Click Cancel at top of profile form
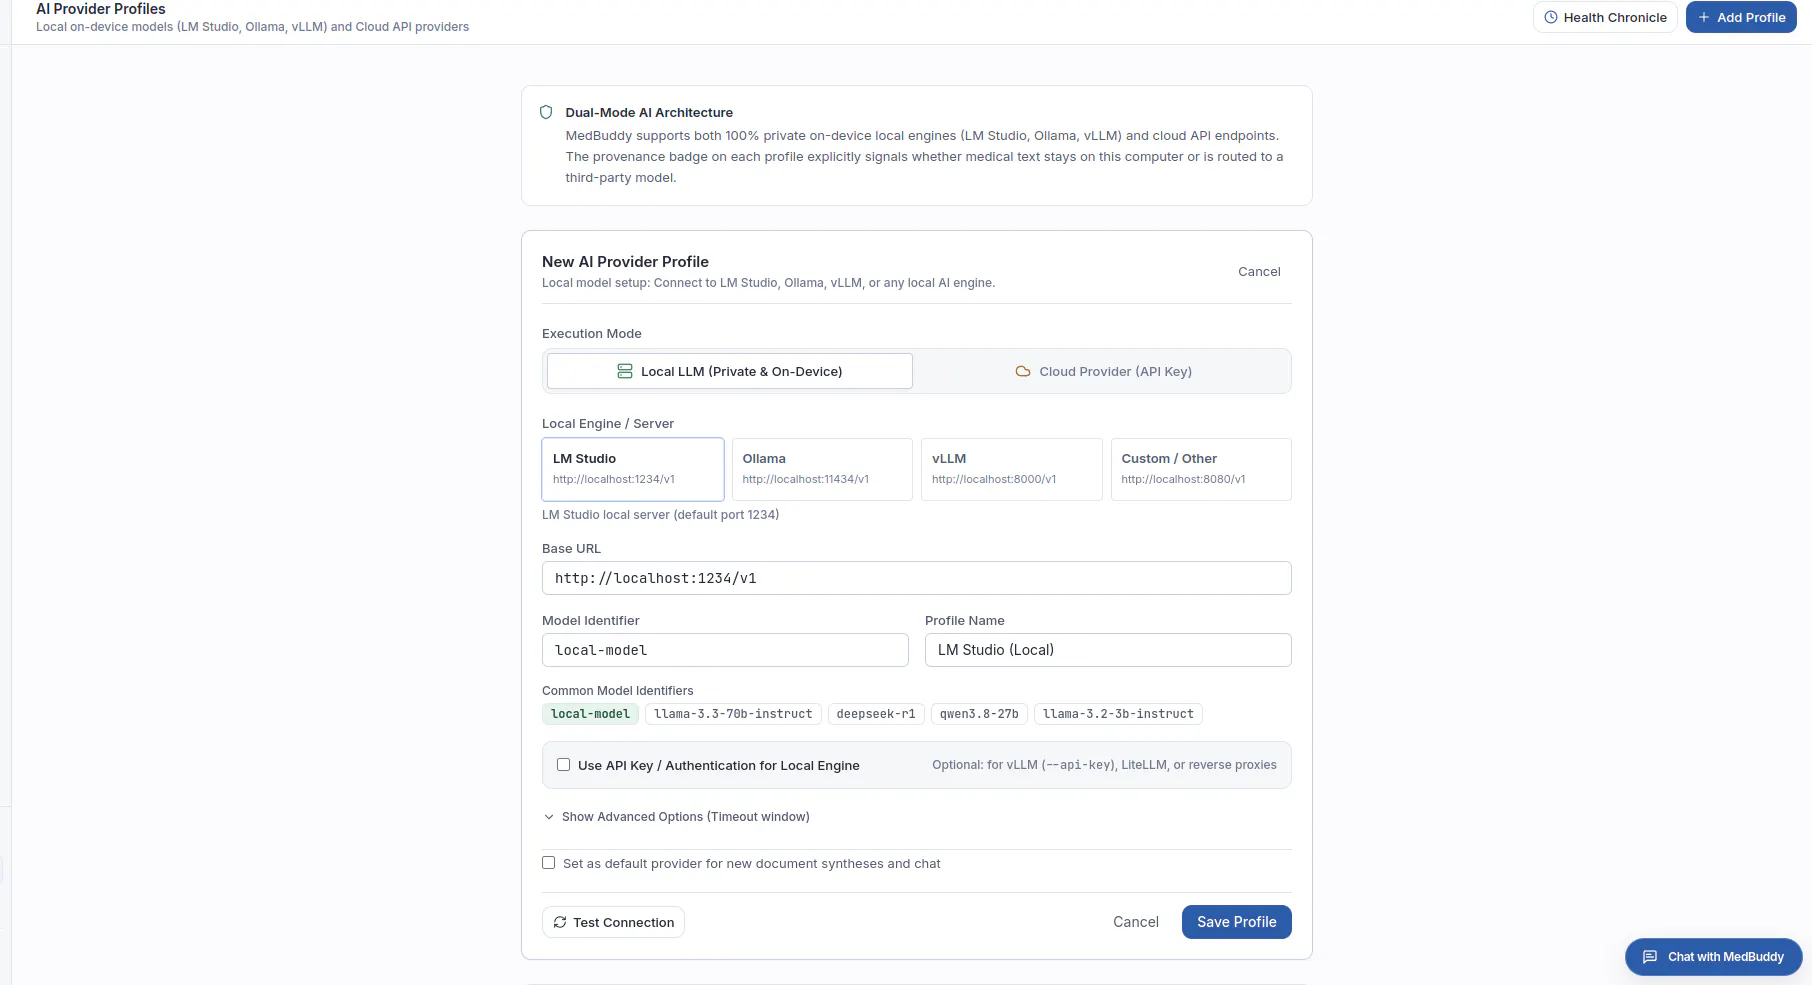 (1259, 272)
